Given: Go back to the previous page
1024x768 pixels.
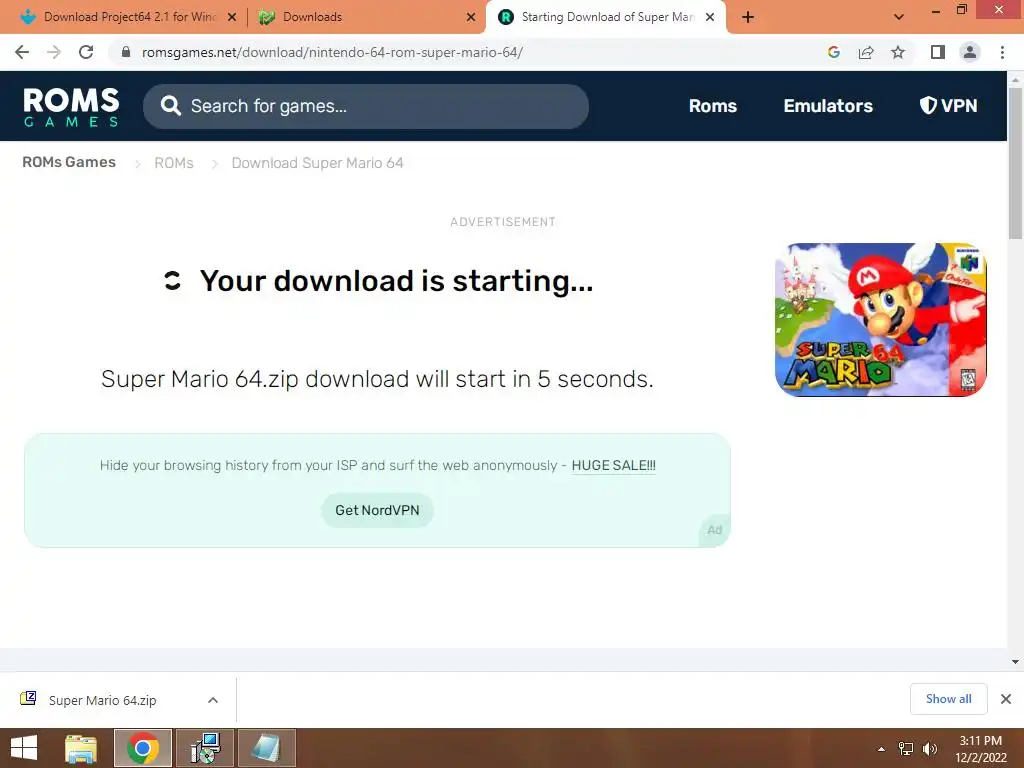Looking at the screenshot, I should (22, 52).
